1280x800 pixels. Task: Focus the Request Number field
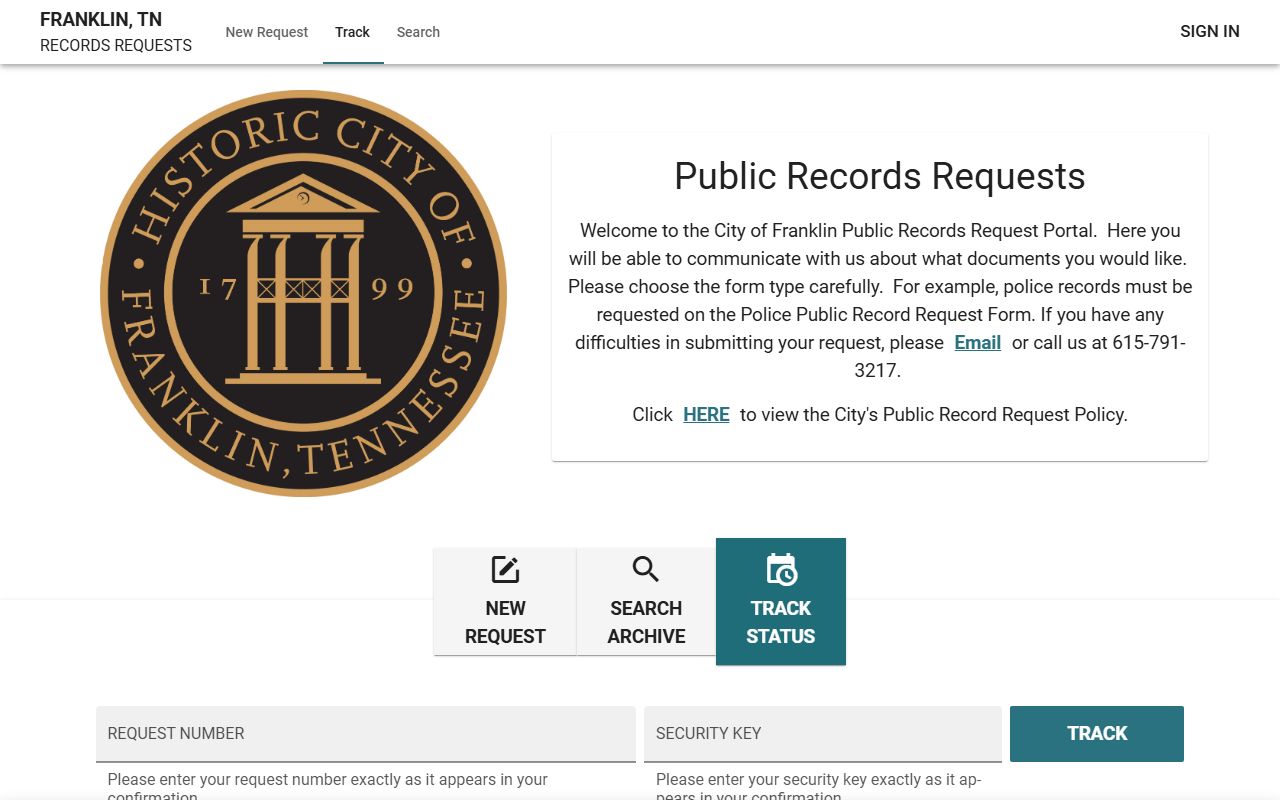click(x=366, y=734)
